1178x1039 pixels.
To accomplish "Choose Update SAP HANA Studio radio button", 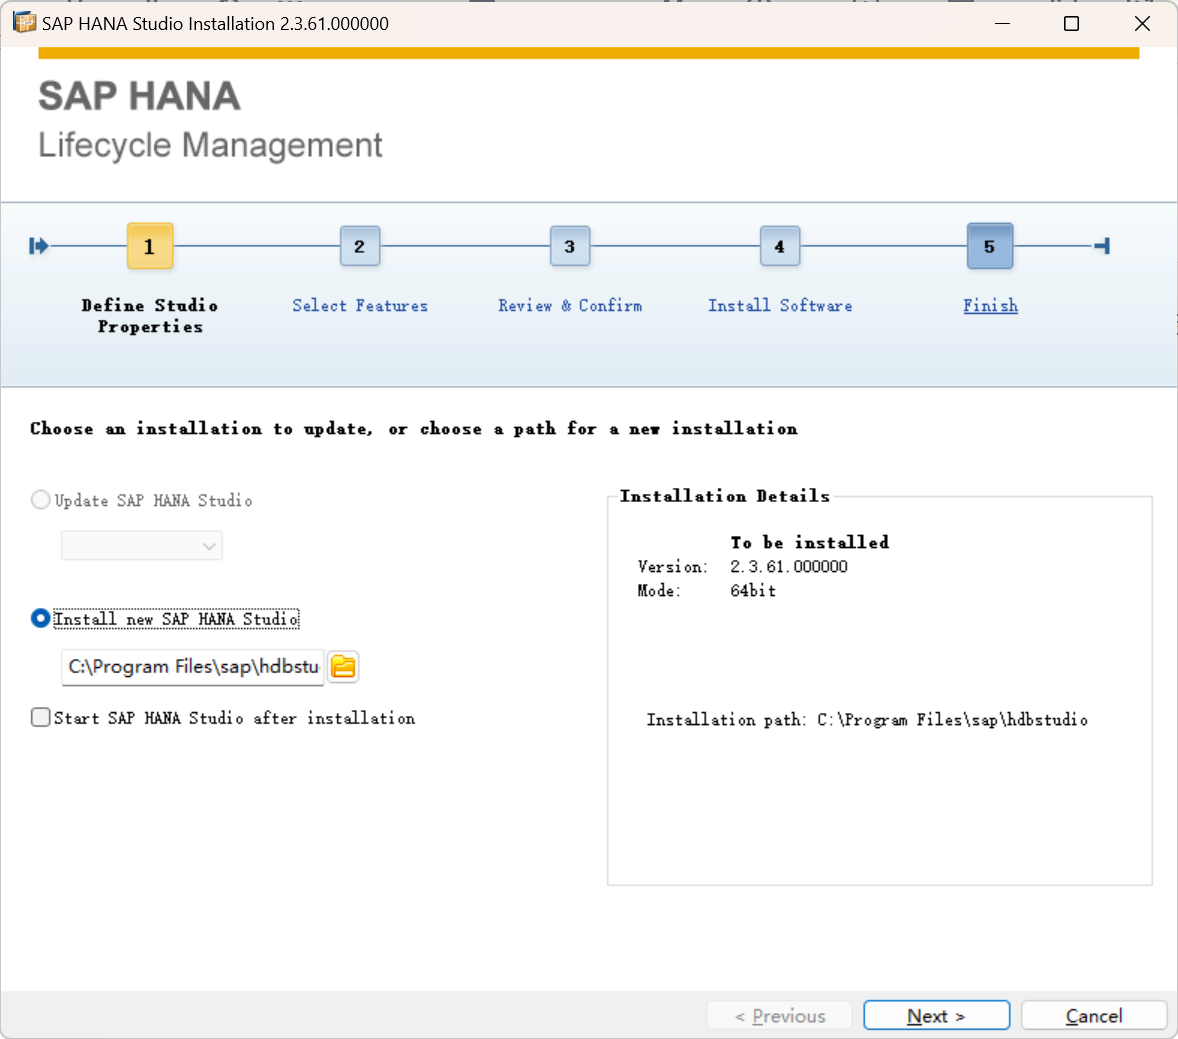I will click(x=41, y=500).
